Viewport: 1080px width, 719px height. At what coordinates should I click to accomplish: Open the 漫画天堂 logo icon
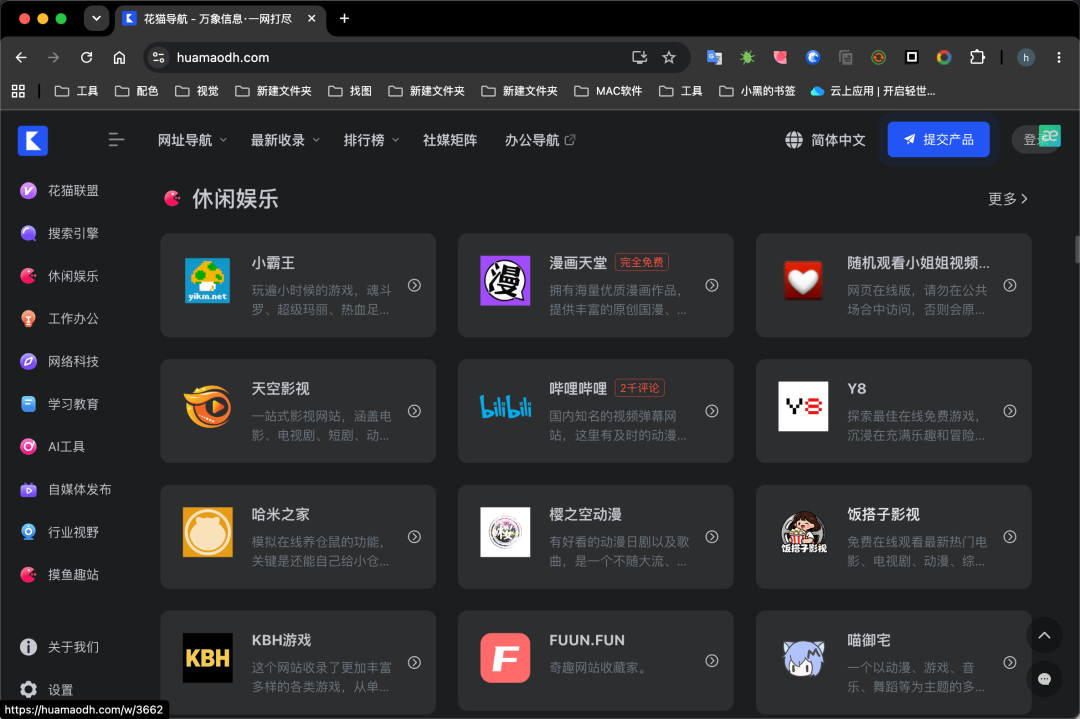pos(505,281)
